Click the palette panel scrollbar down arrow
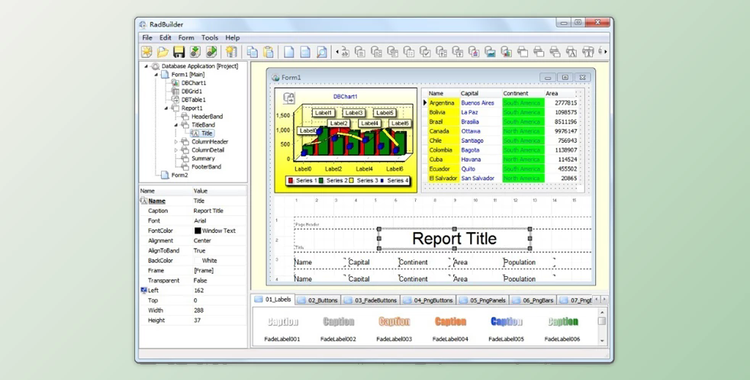This screenshot has height=380, width=750. click(x=602, y=341)
